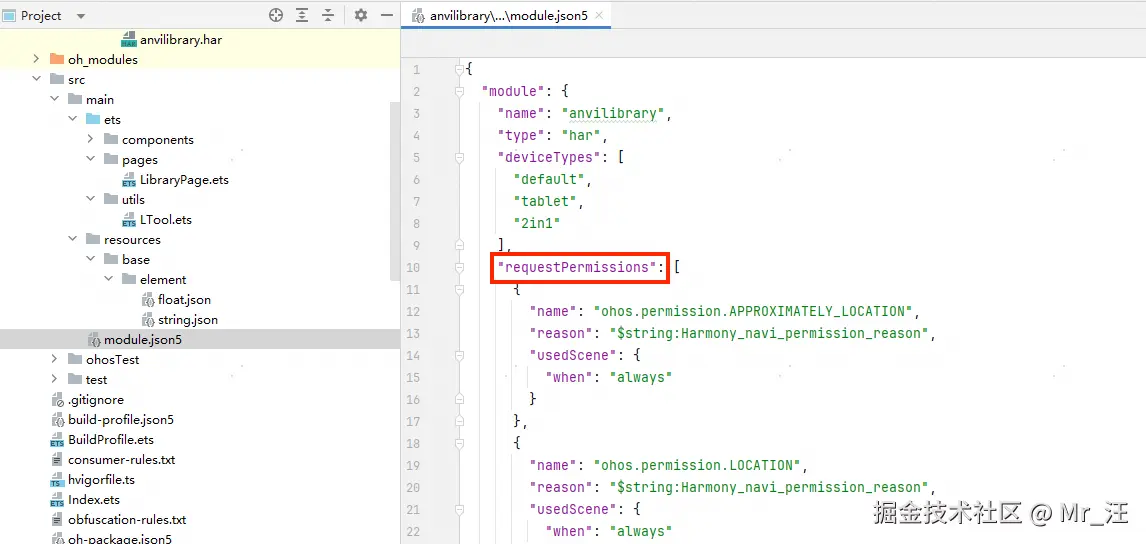Screen dimensions: 1146x544
Task: Collapse the ets folder
Action: pos(72,119)
